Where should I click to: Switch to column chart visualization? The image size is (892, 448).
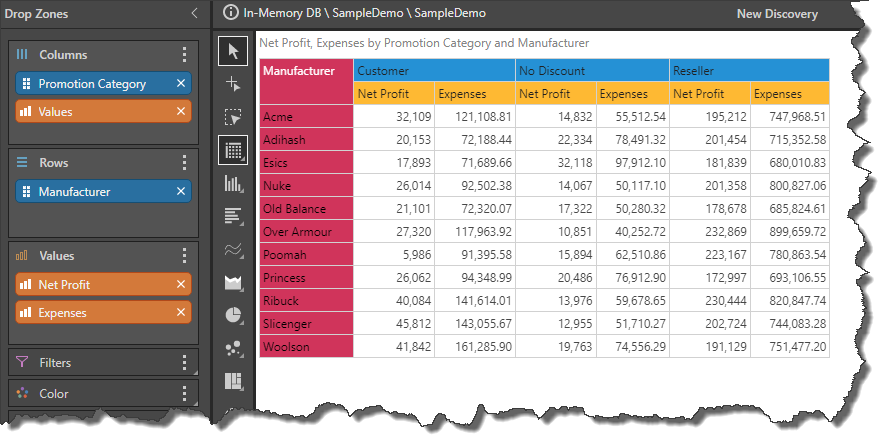pyautogui.click(x=234, y=183)
